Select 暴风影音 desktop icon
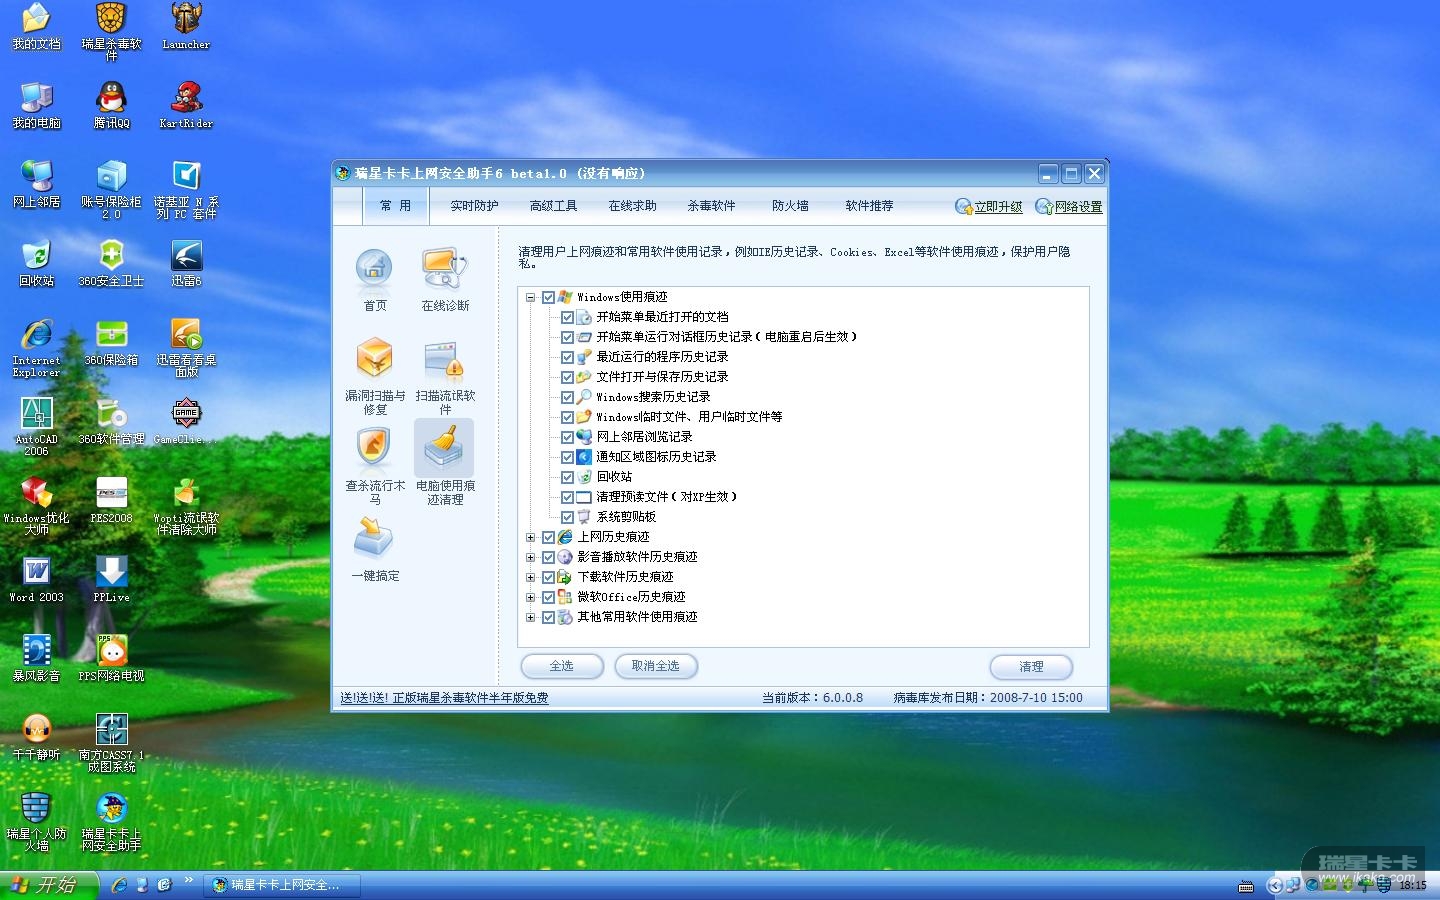The height and width of the screenshot is (900, 1440). click(x=36, y=658)
